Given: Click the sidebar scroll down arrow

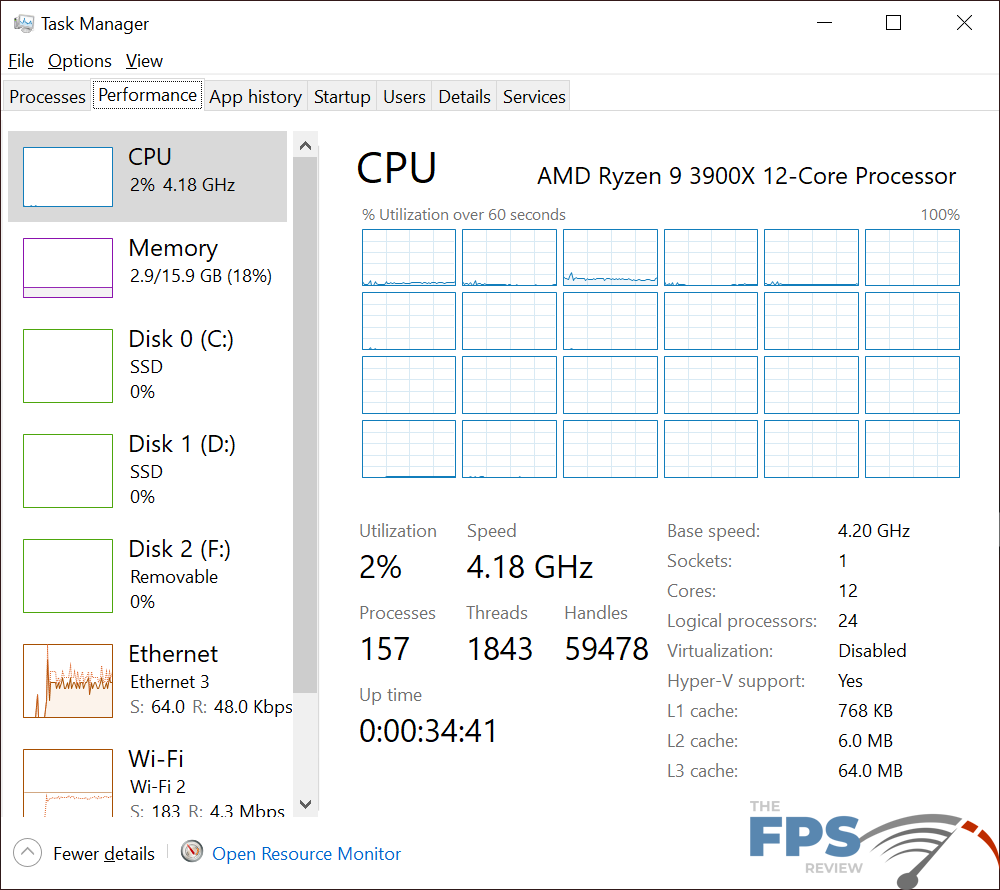Looking at the screenshot, I should (x=305, y=804).
